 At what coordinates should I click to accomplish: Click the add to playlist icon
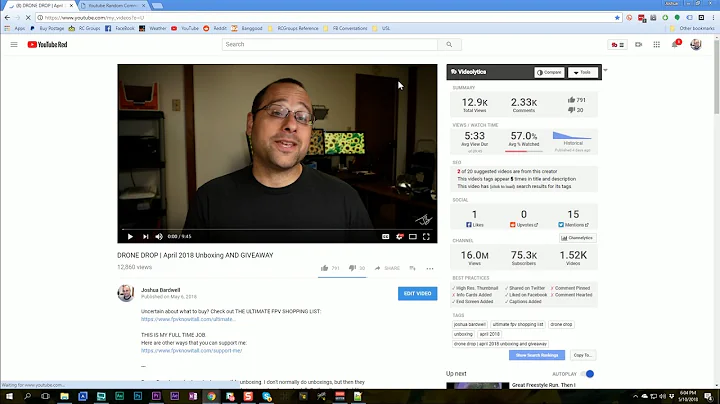[x=412, y=268]
